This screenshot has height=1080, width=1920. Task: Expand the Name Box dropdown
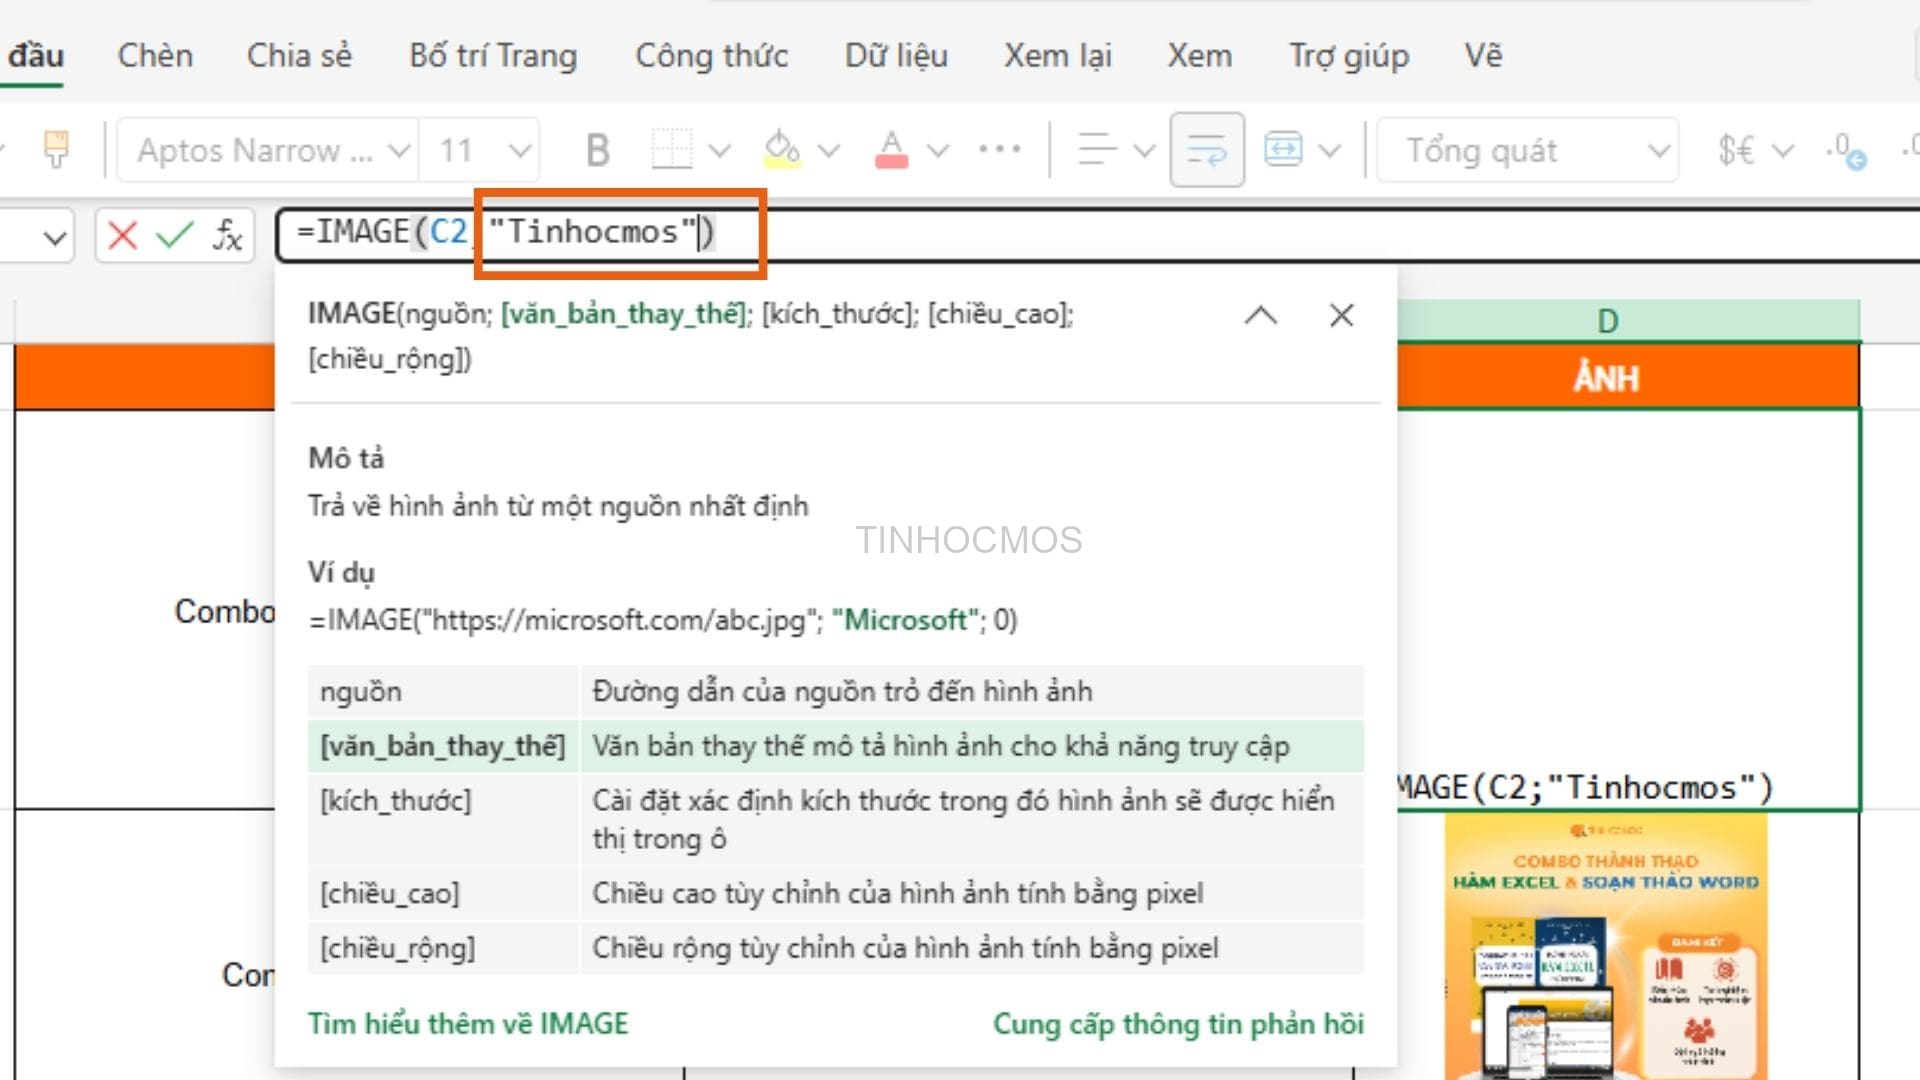pos(55,238)
